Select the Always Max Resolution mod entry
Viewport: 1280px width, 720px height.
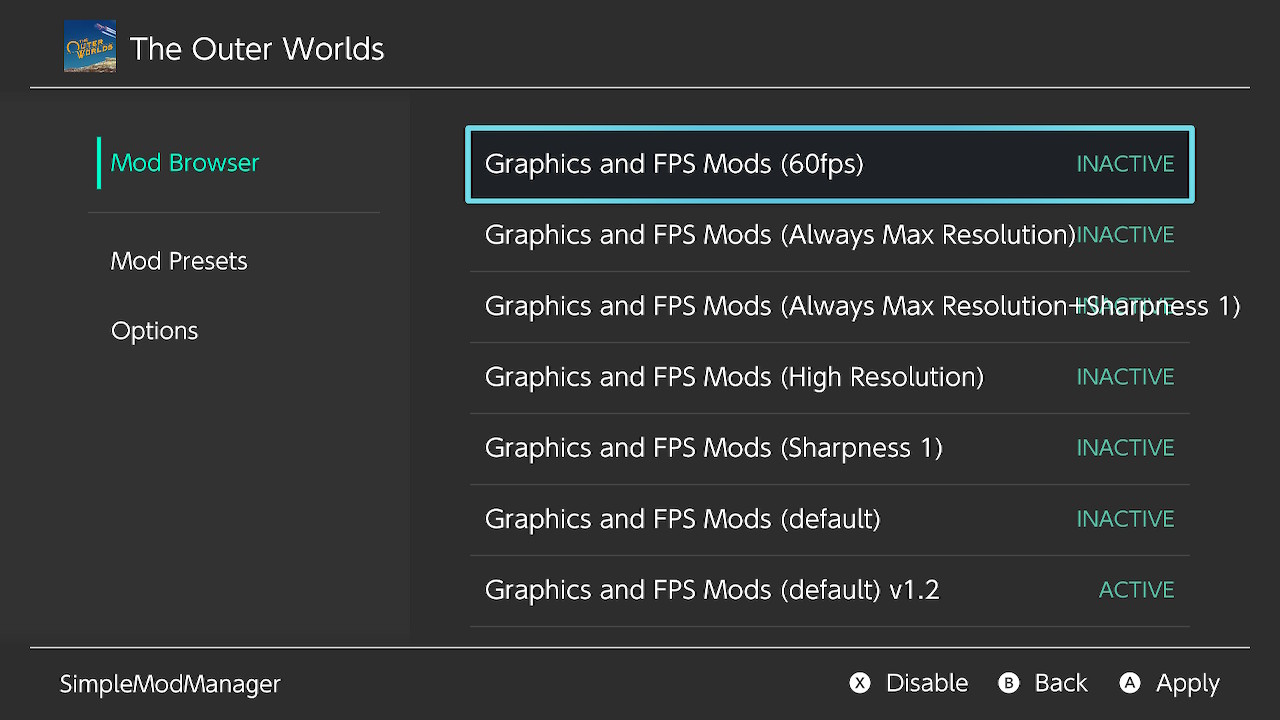point(780,235)
